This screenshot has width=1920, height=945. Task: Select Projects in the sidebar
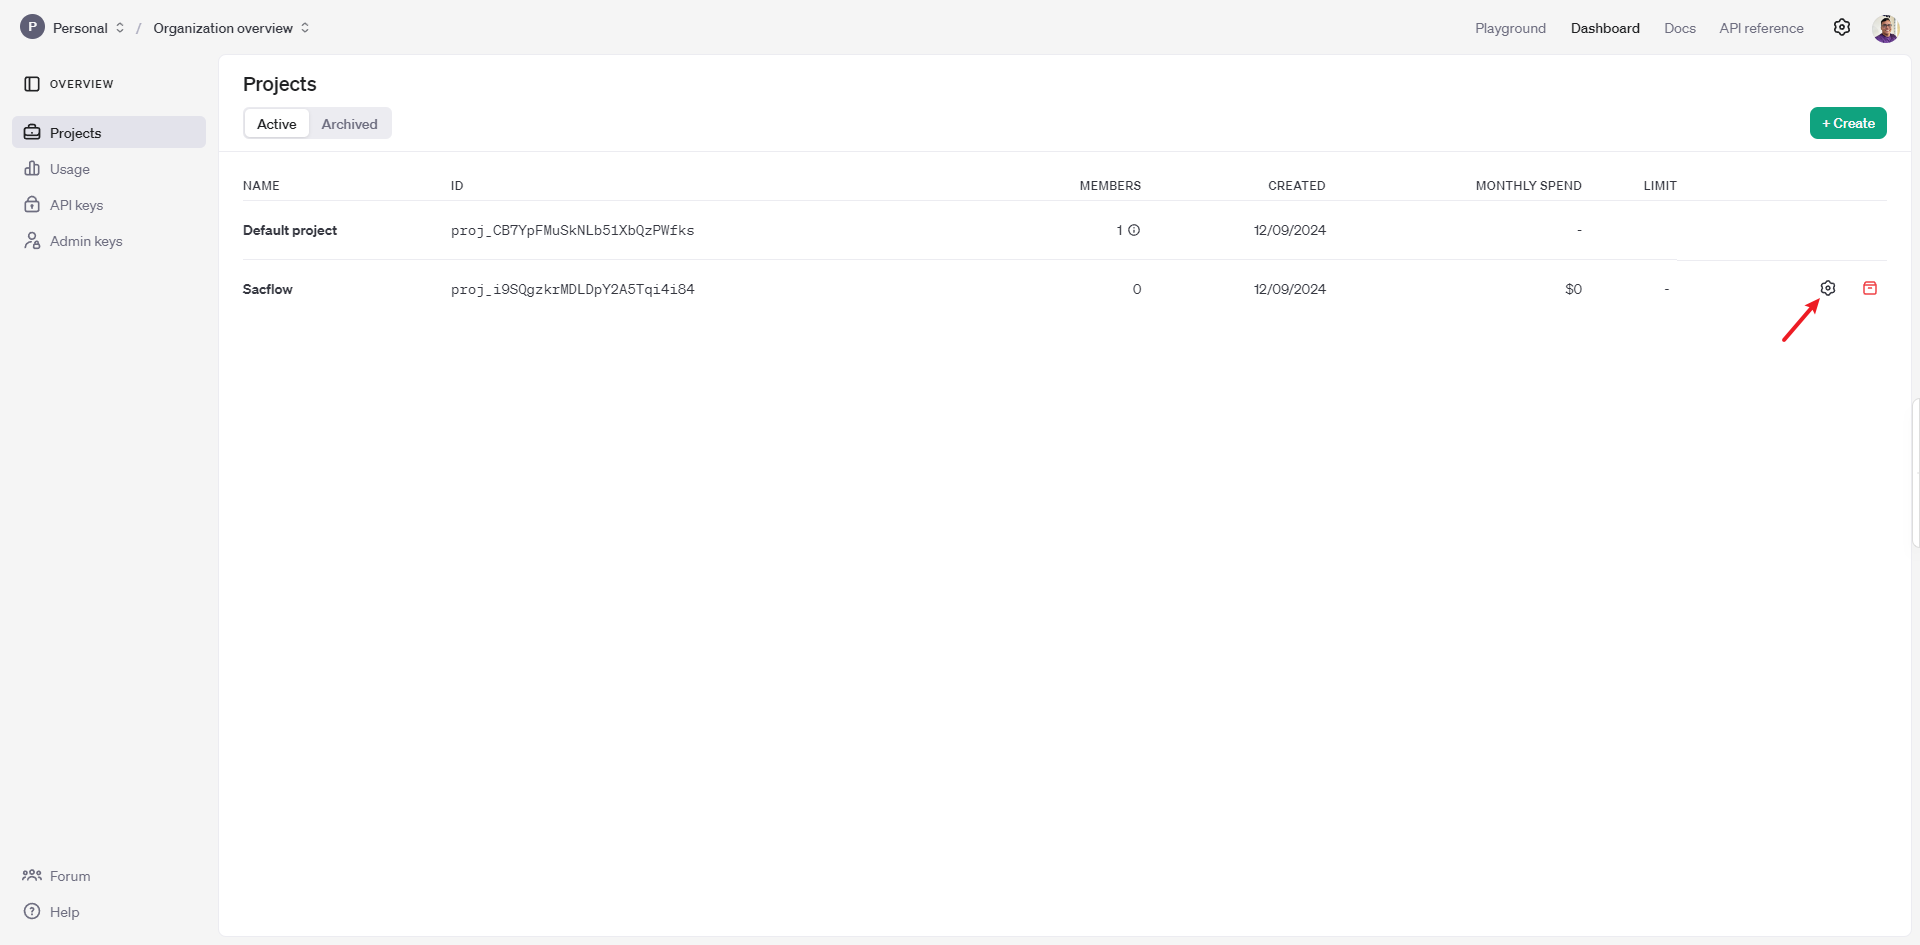point(75,133)
